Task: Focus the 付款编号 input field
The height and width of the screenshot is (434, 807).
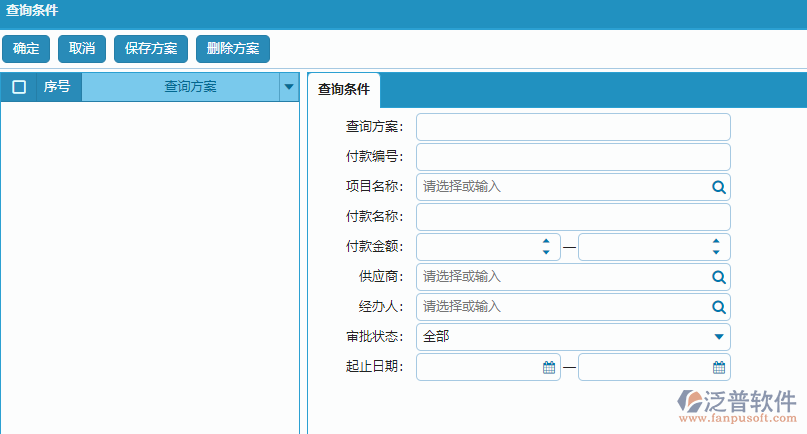Action: point(573,157)
